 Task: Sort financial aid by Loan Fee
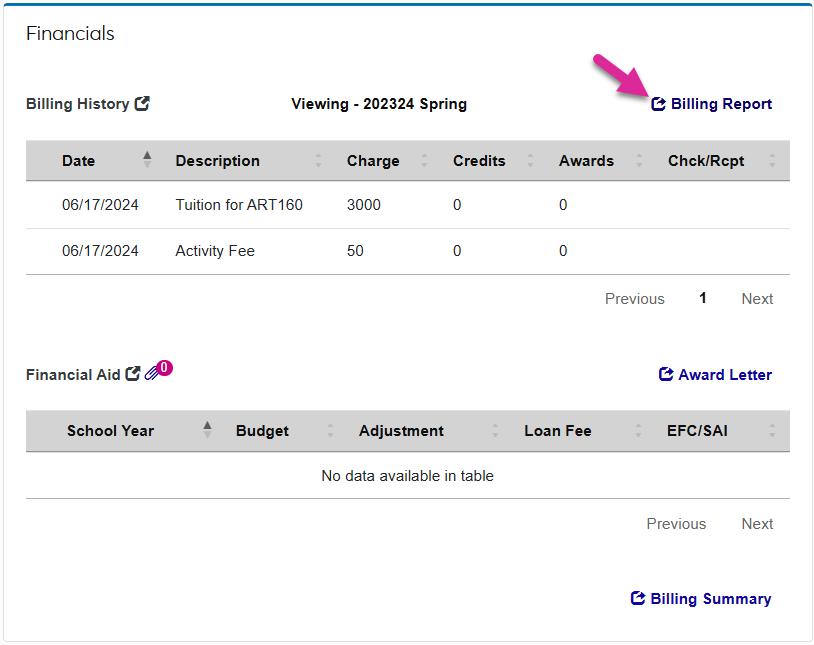coord(557,431)
